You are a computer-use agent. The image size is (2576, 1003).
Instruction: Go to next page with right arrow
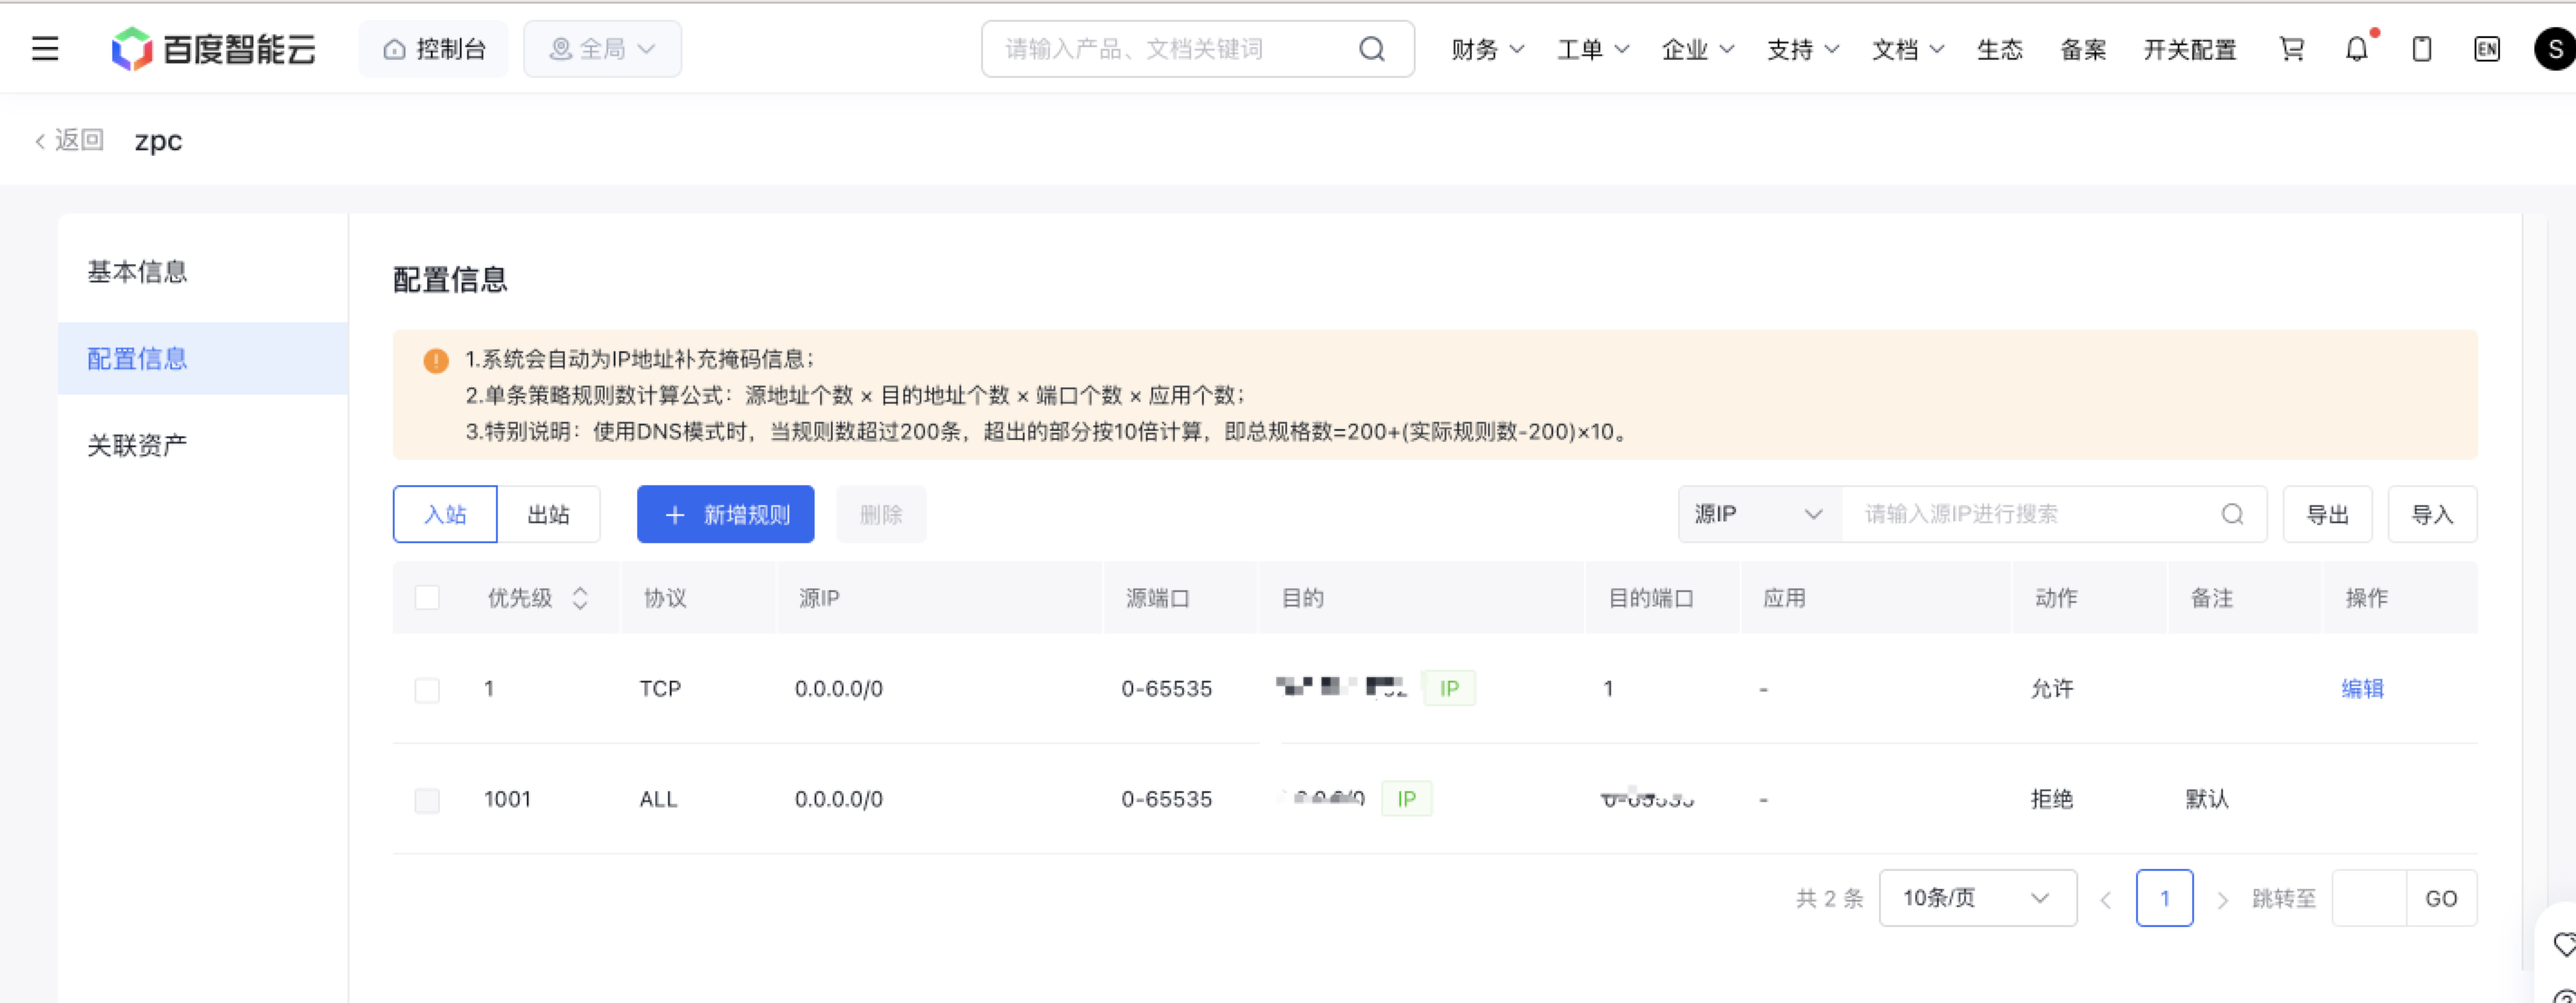(x=2222, y=899)
